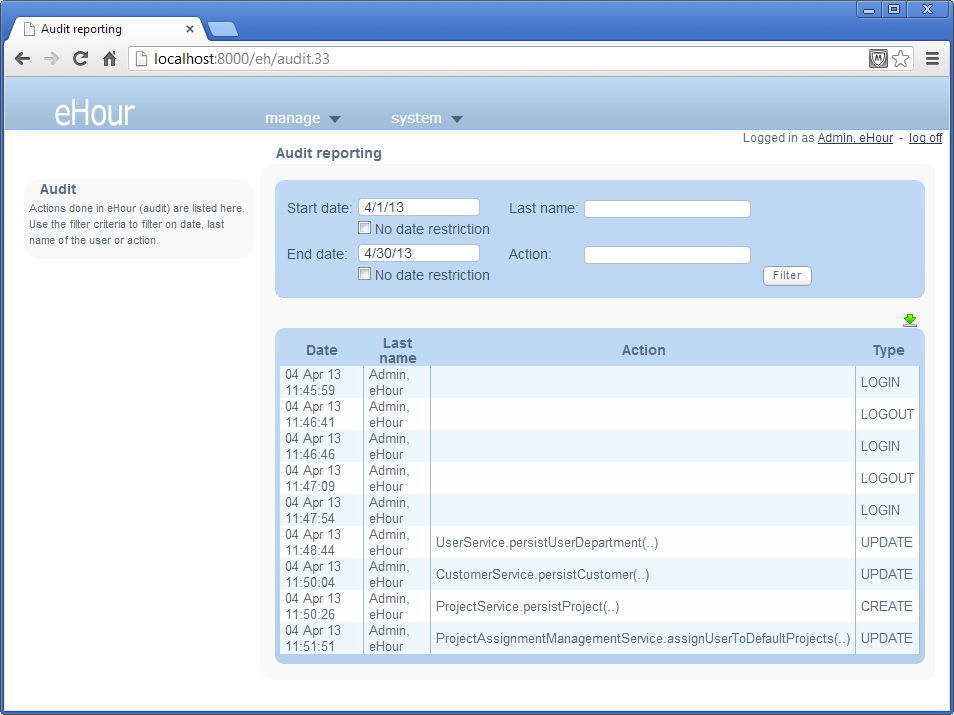This screenshot has height=715, width=954.
Task: Open the Chrome hamburger menu
Action: click(932, 58)
